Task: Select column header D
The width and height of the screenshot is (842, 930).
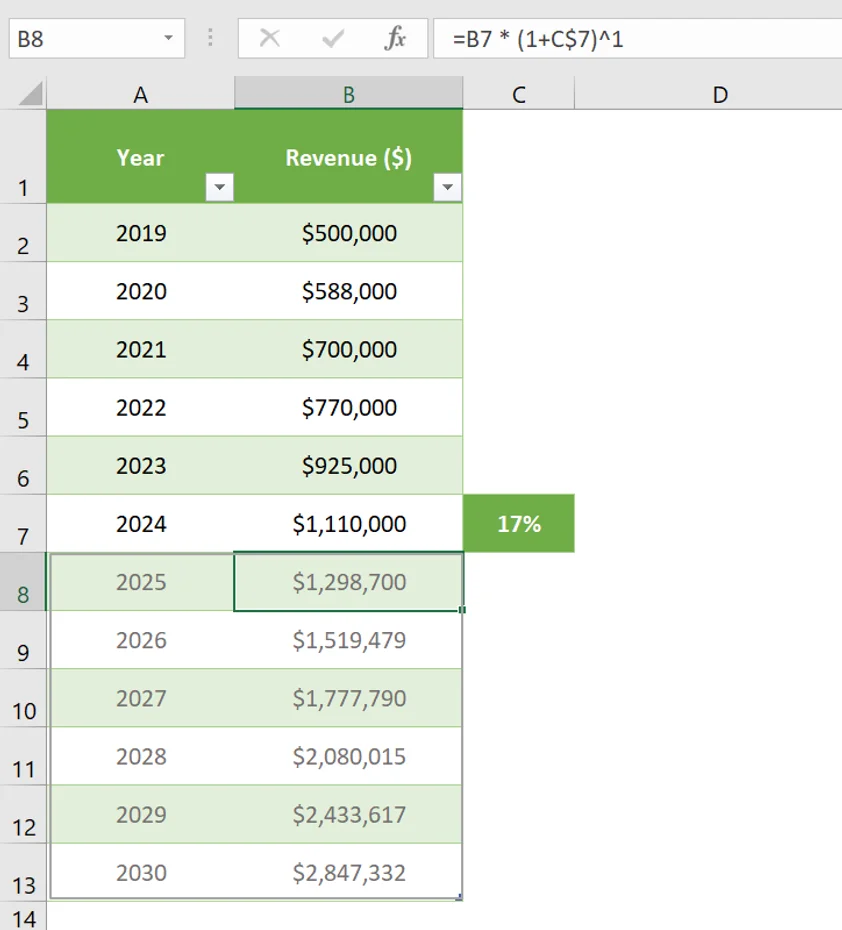Action: (x=719, y=93)
